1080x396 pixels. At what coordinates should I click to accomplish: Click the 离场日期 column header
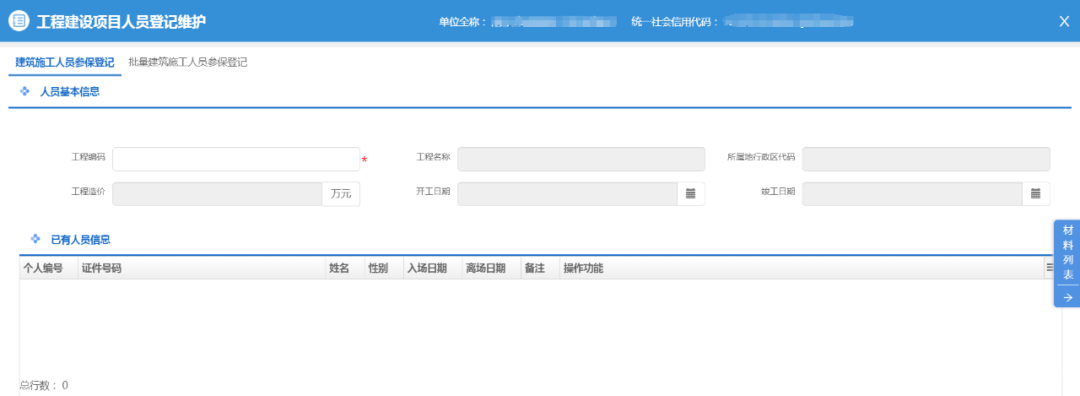coord(486,268)
